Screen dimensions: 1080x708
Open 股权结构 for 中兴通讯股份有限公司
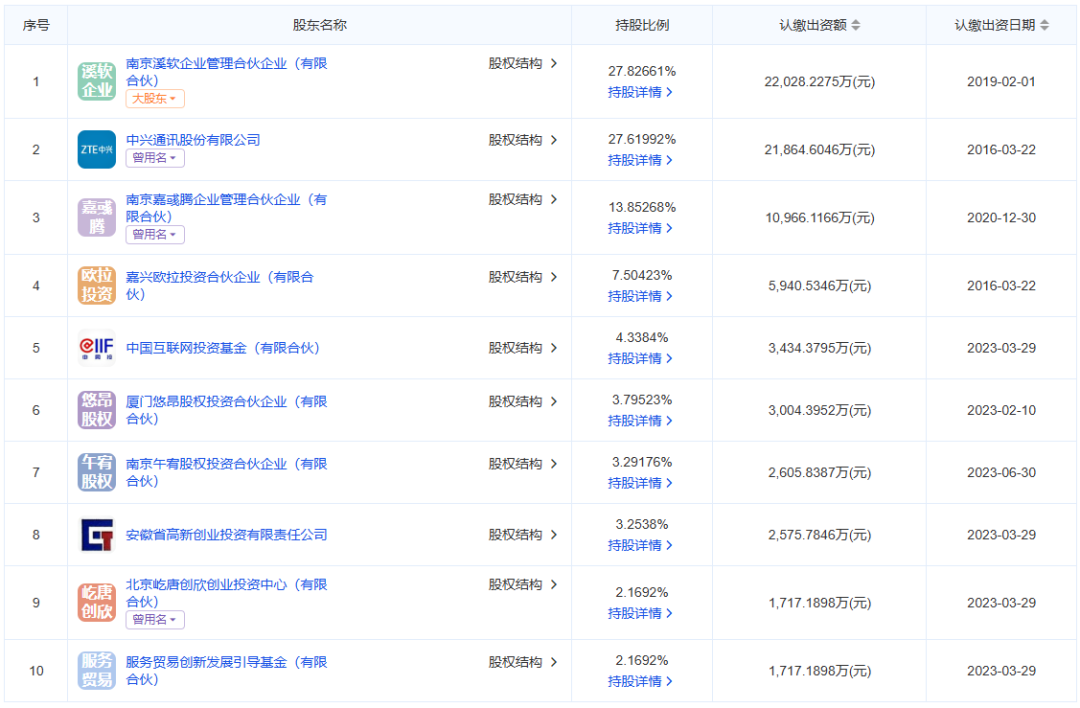pos(523,140)
